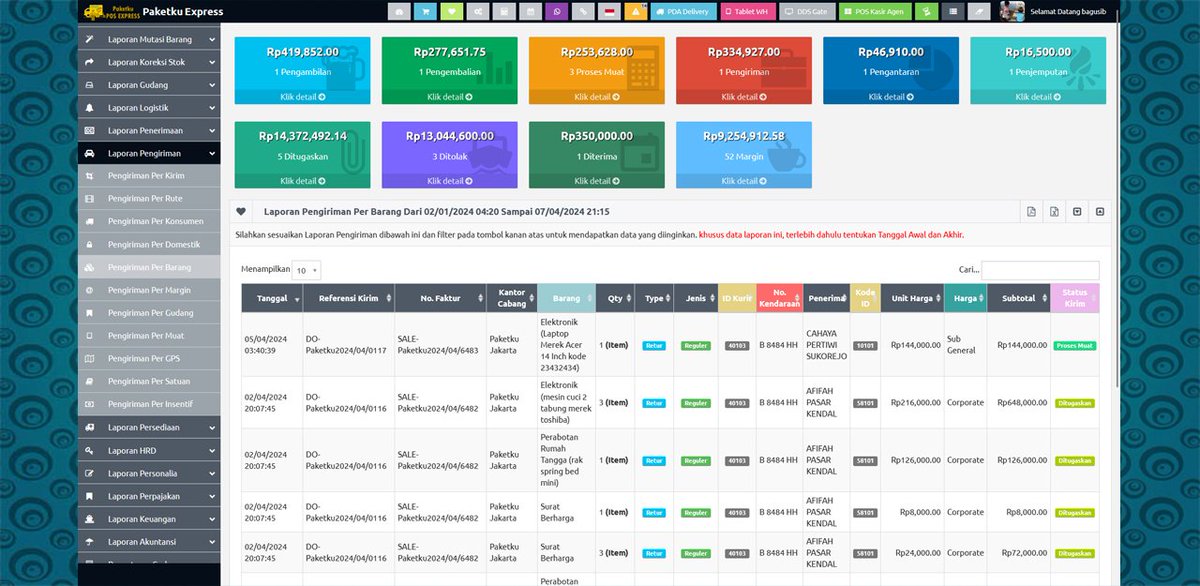Image resolution: width=1200 pixels, height=586 pixels.
Task: Expand Laporan HRD menu
Action: pyautogui.click(x=149, y=451)
